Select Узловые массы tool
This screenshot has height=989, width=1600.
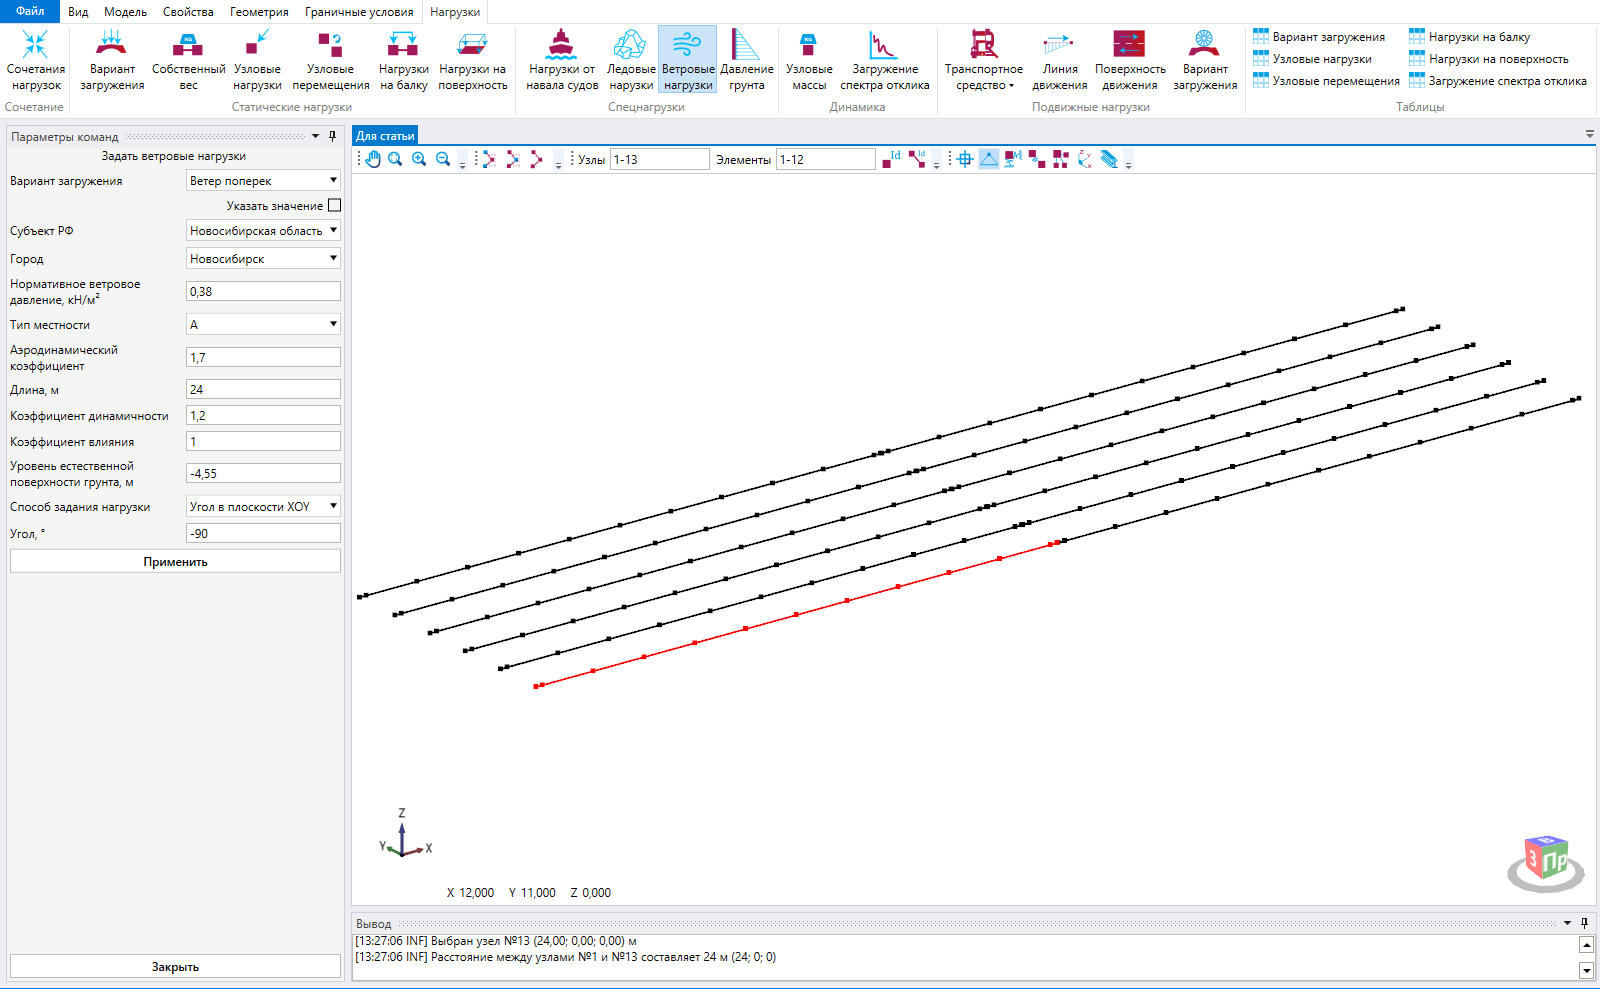tap(808, 60)
